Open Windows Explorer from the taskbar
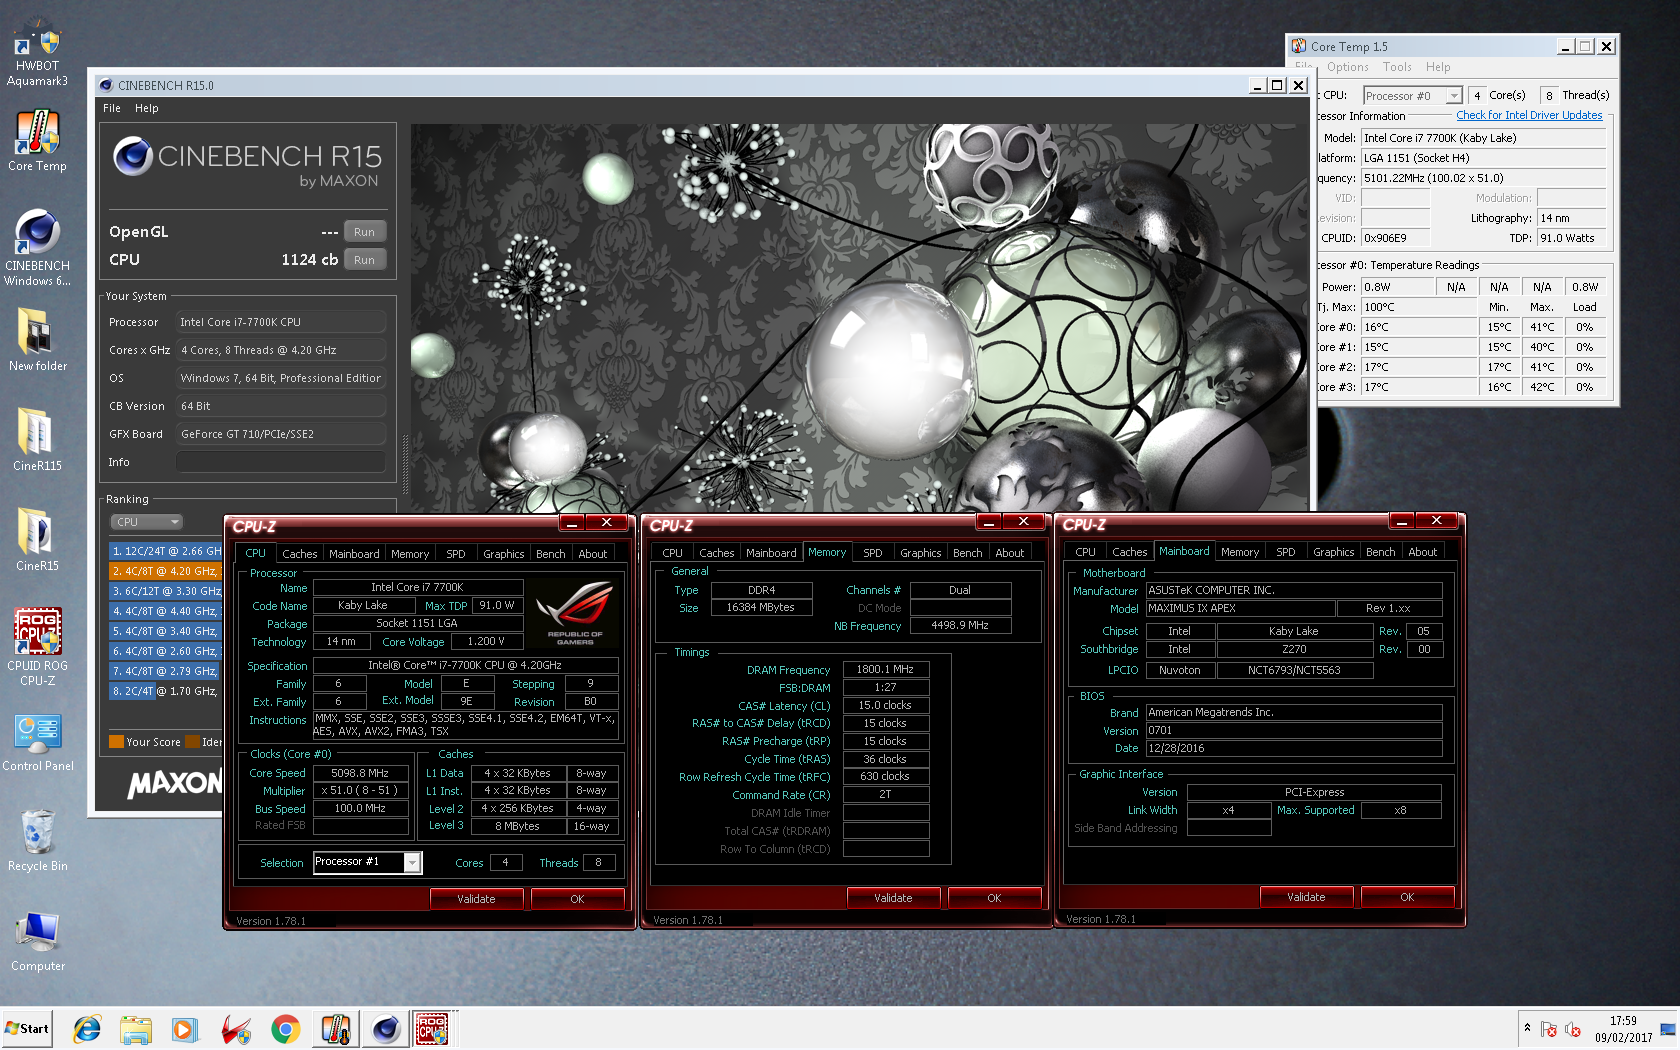The height and width of the screenshot is (1050, 1680). tap(136, 1028)
